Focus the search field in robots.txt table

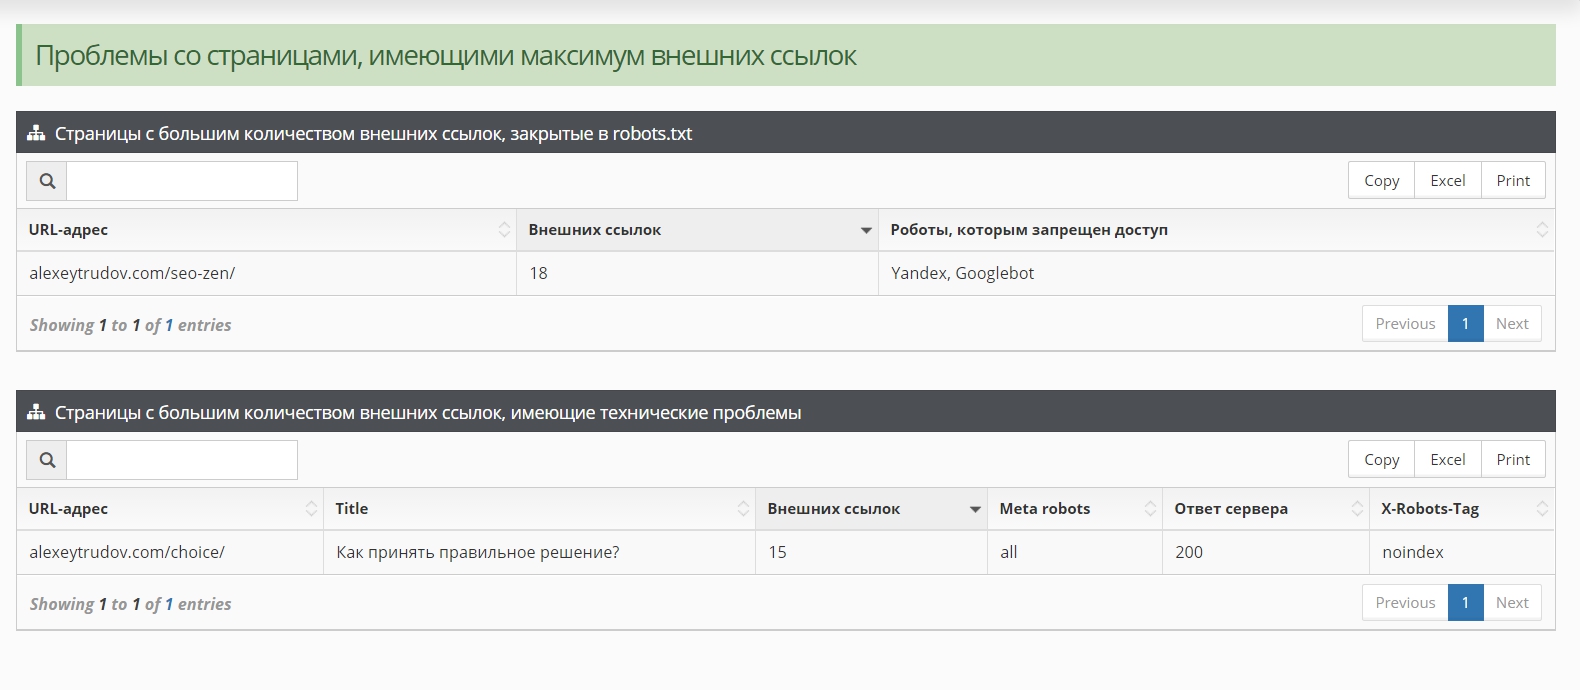[x=181, y=181]
